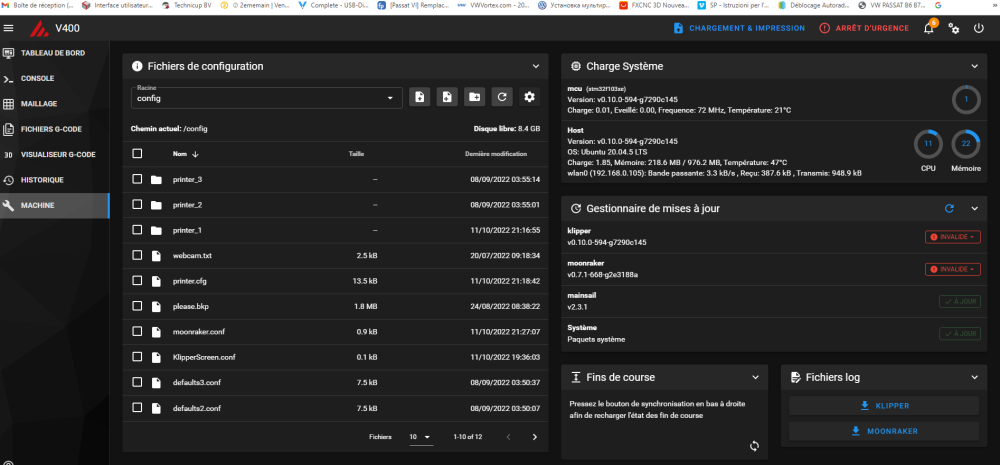Click the Mémoire usage gauge
The width and height of the screenshot is (1000, 465).
[x=966, y=144]
